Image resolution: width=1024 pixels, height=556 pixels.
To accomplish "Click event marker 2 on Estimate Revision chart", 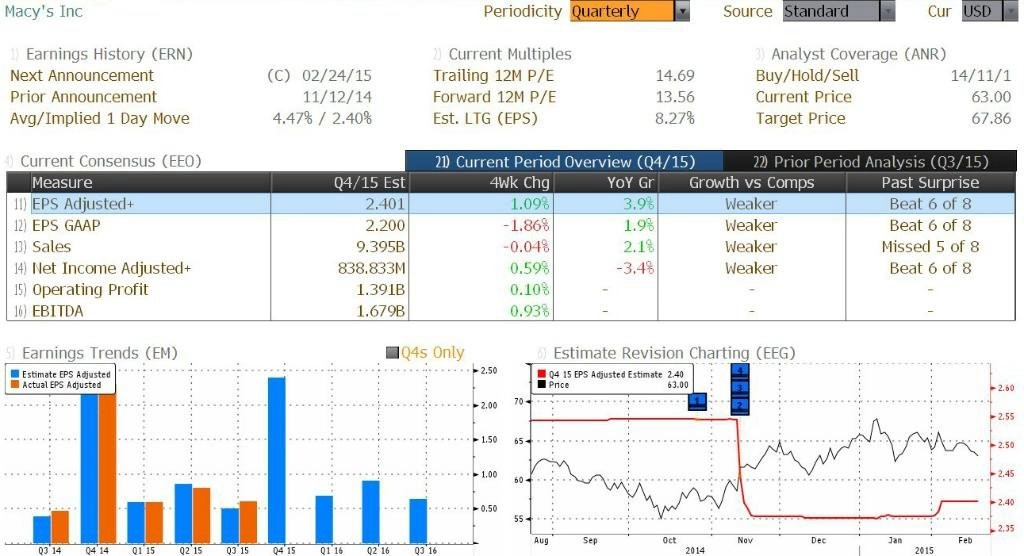I will click(x=739, y=406).
